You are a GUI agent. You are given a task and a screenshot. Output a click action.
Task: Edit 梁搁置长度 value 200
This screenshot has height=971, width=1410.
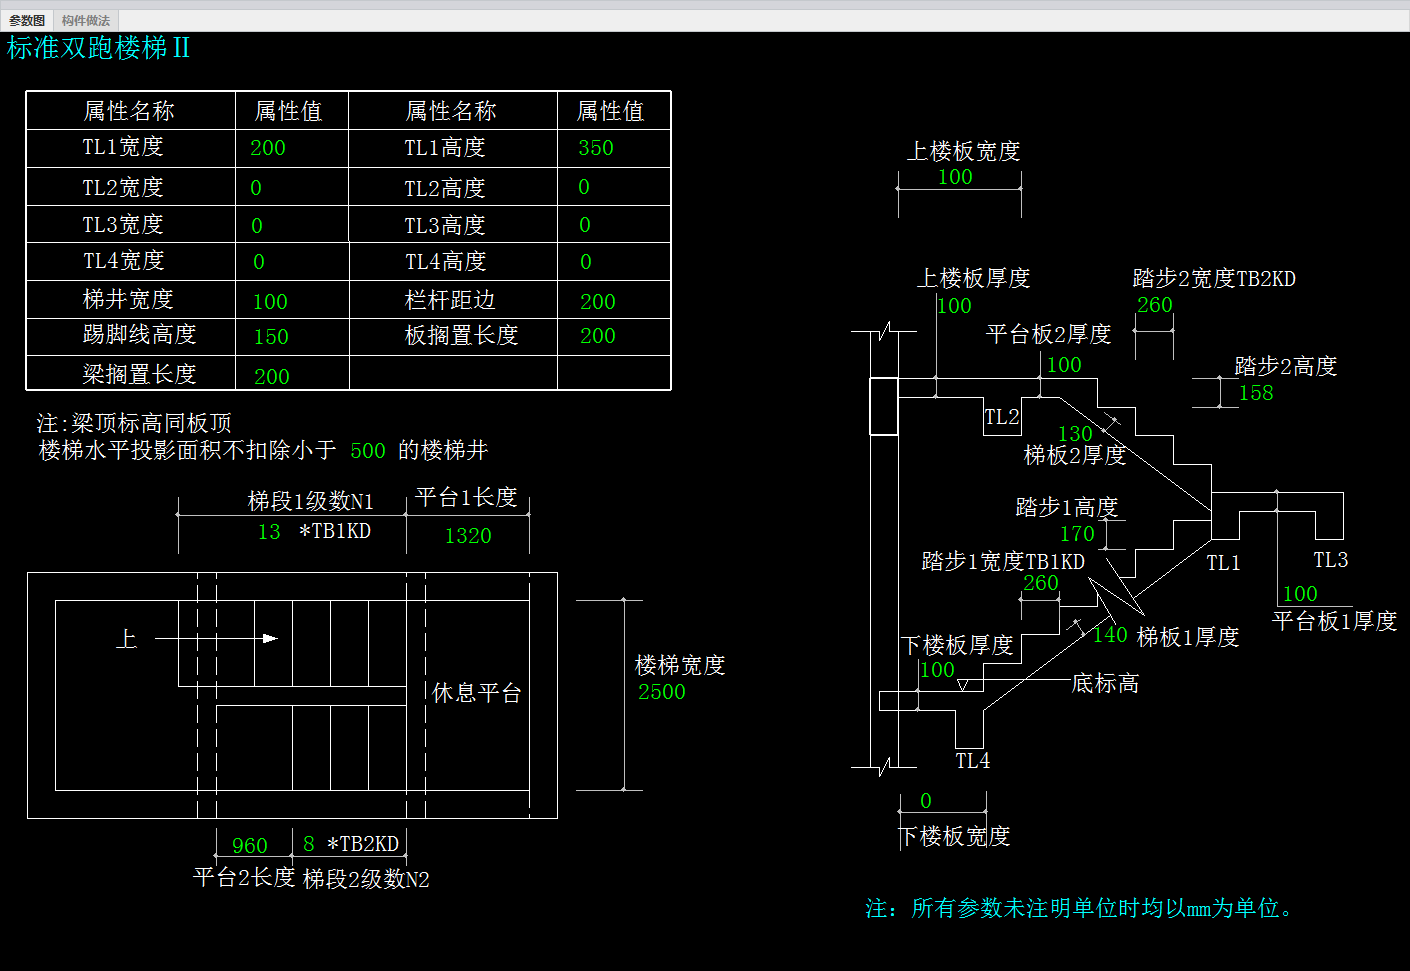click(272, 377)
